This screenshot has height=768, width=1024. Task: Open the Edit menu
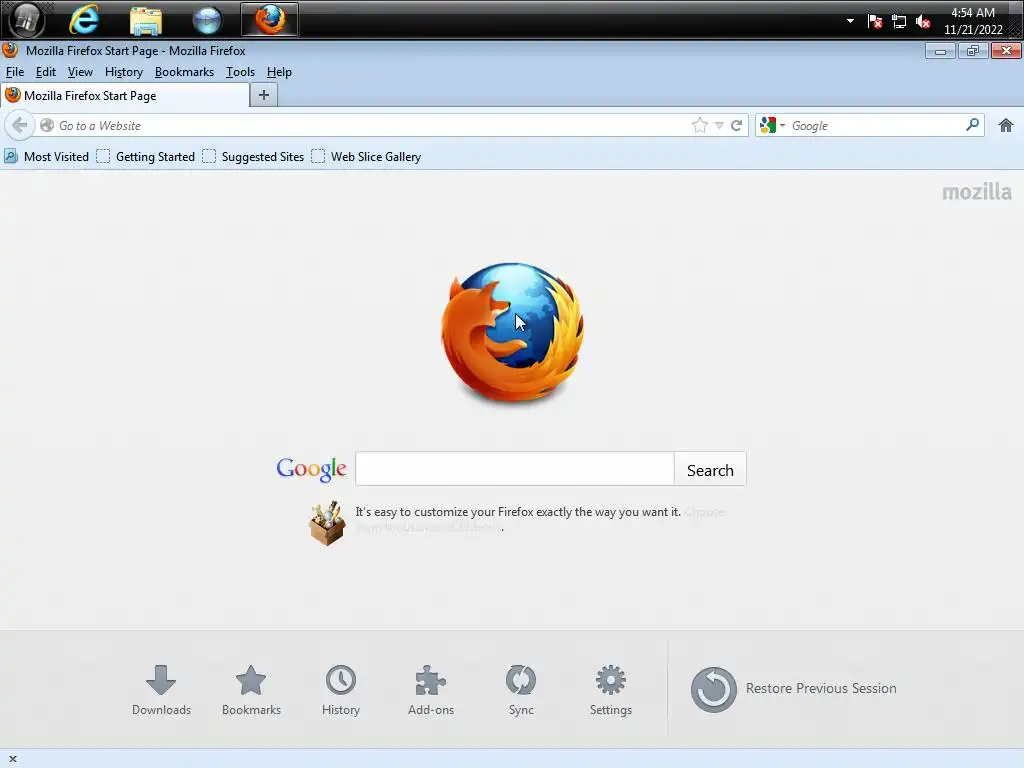46,72
